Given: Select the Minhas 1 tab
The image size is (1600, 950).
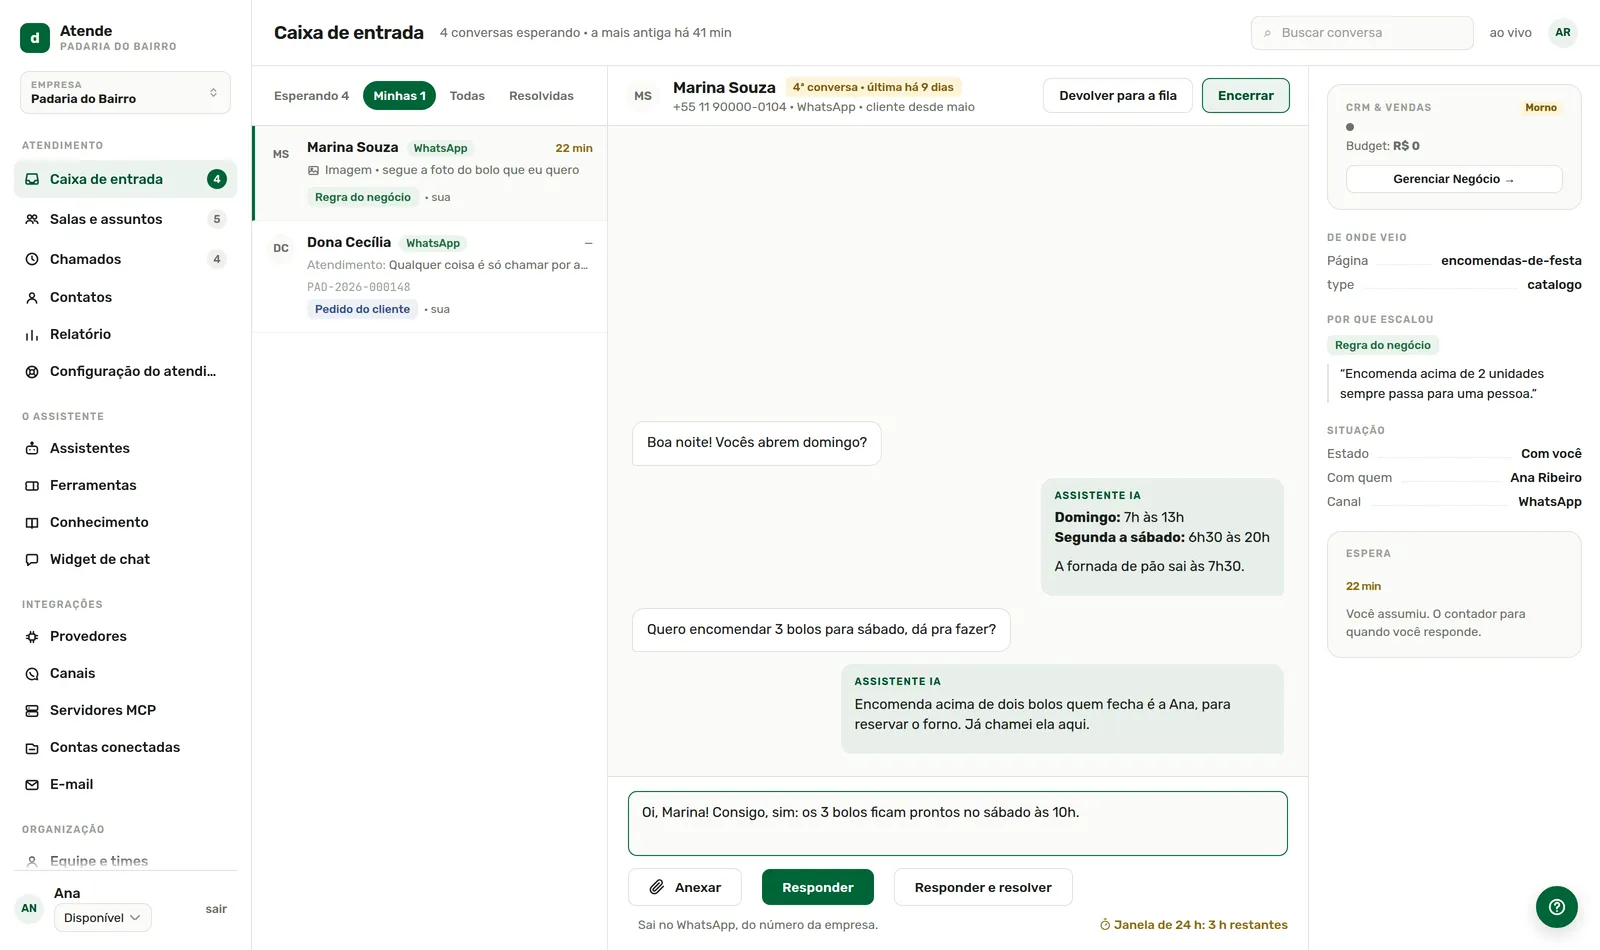Looking at the screenshot, I should pyautogui.click(x=399, y=96).
